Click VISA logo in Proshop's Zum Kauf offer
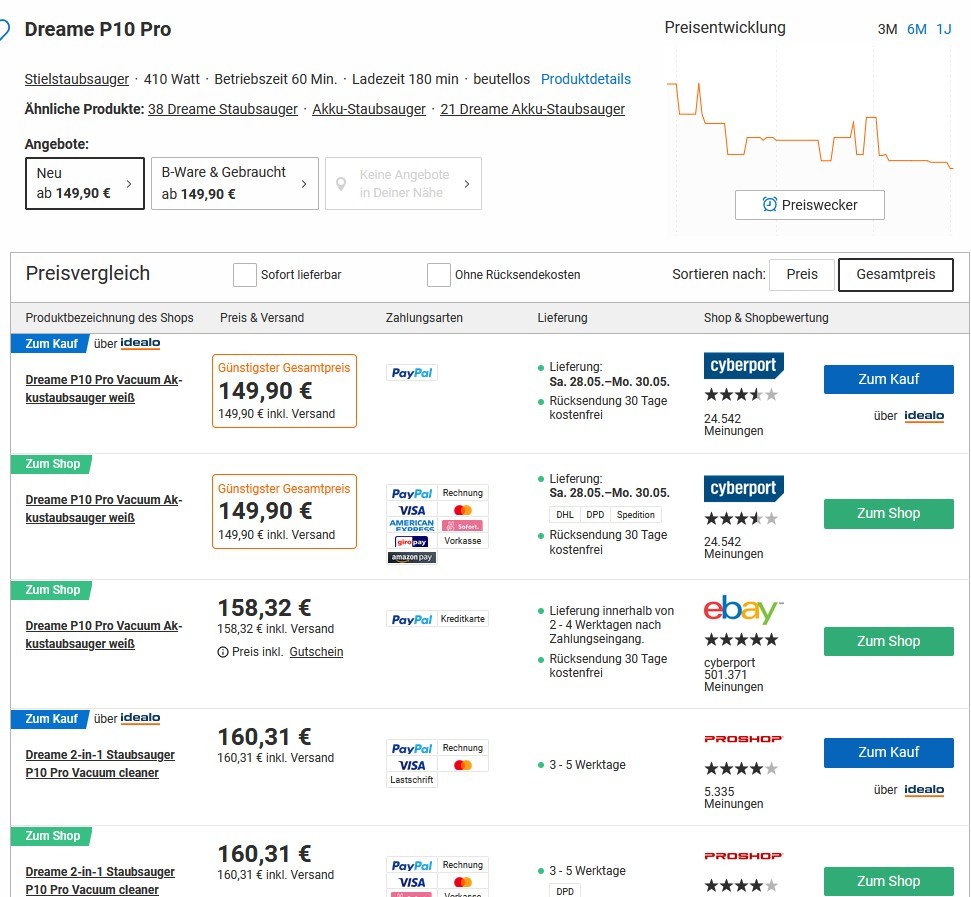The image size is (971, 897). (x=412, y=765)
